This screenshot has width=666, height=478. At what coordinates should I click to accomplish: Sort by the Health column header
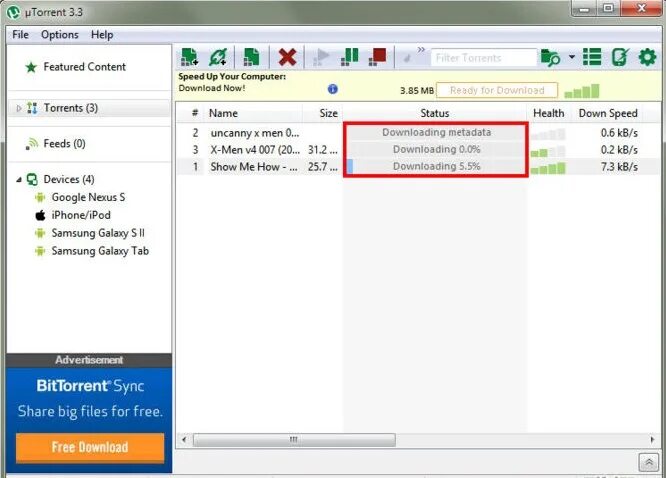point(548,113)
